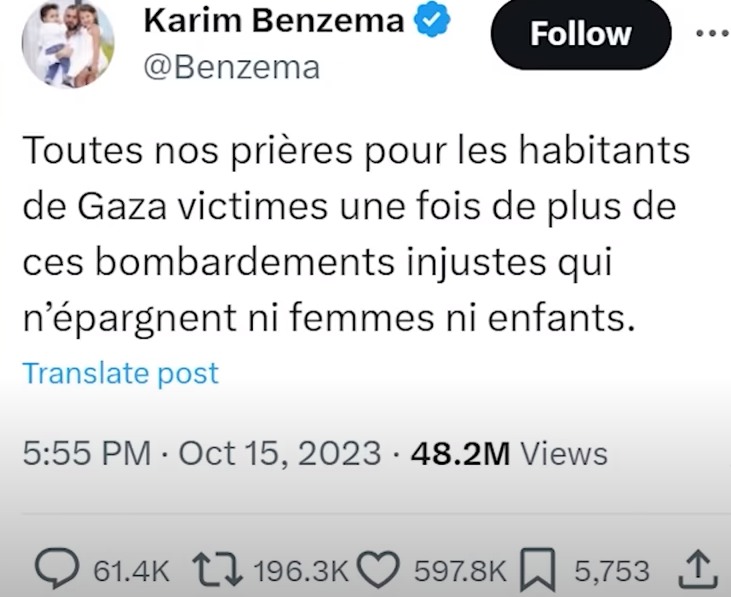Open Karim Benzema's profile picture
This screenshot has height=597, width=731.
click(68, 42)
